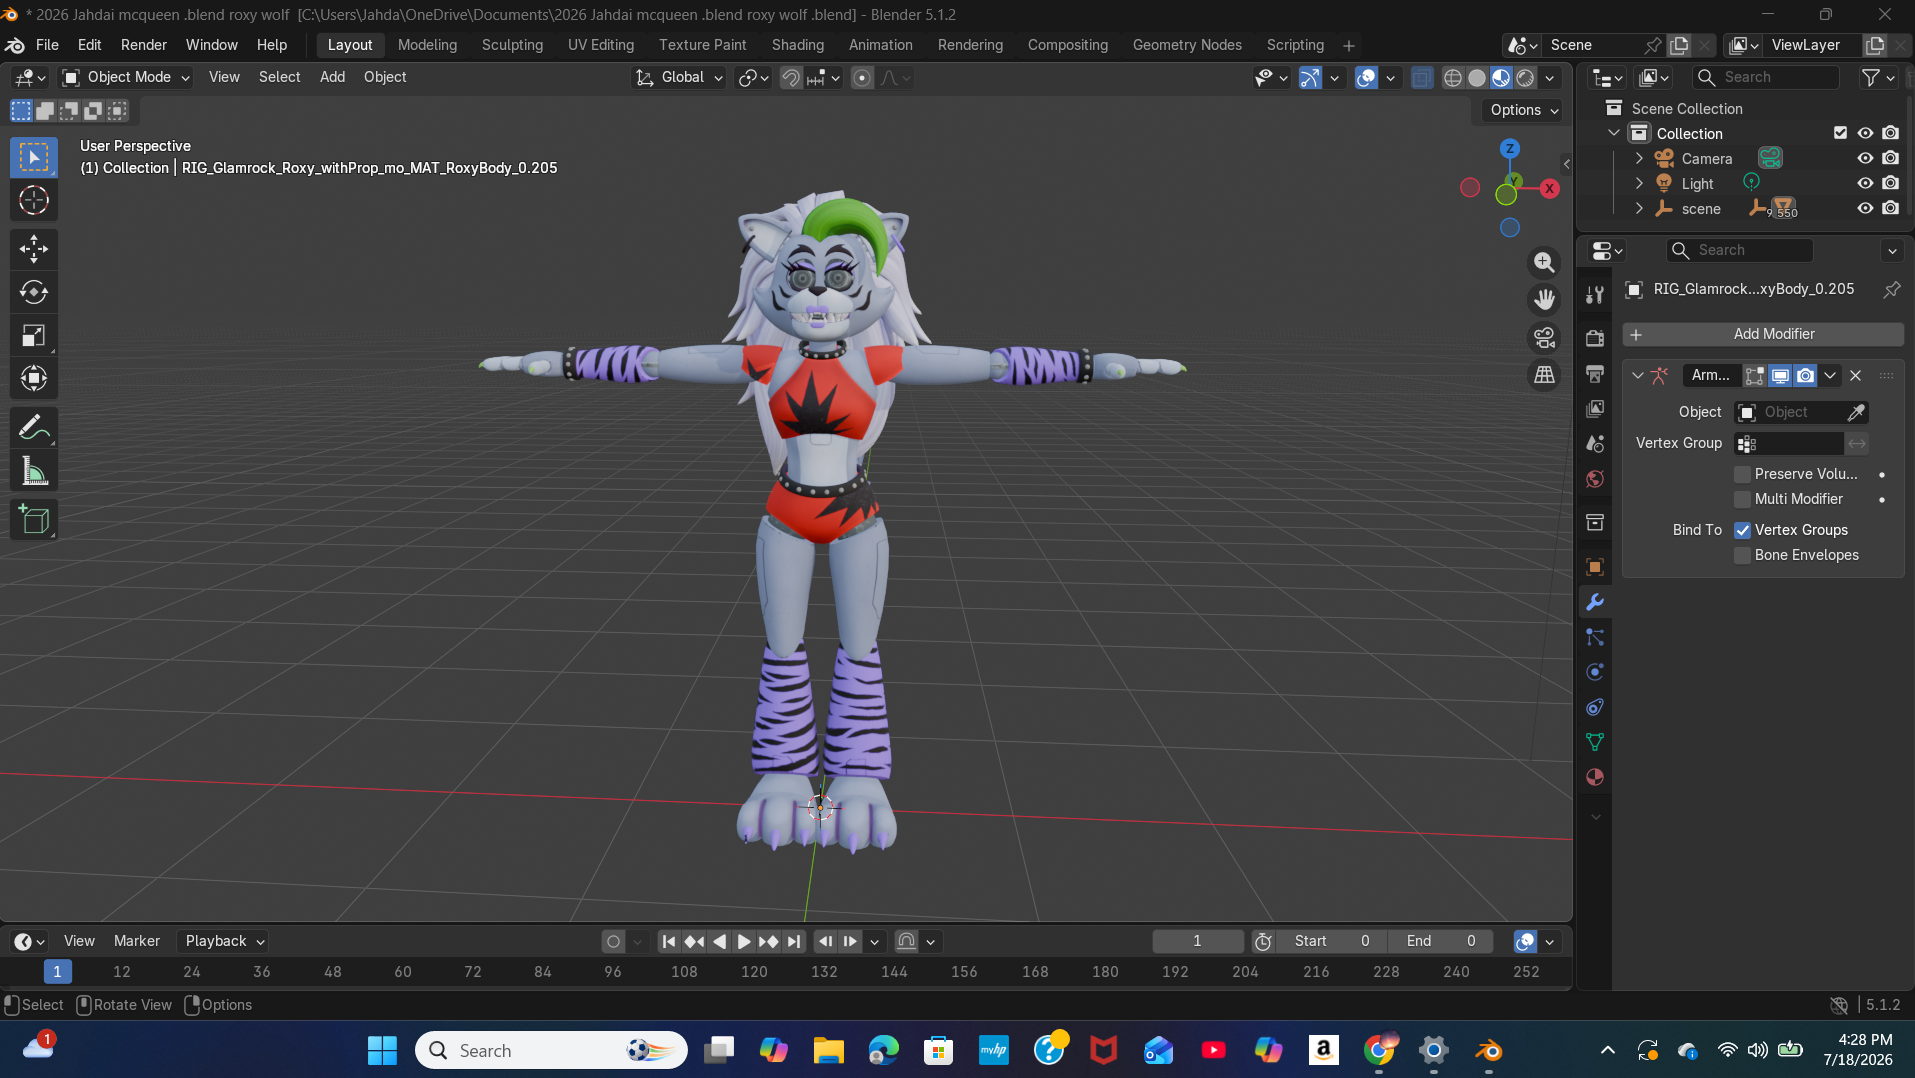Jump to the timeline start frame

669,941
